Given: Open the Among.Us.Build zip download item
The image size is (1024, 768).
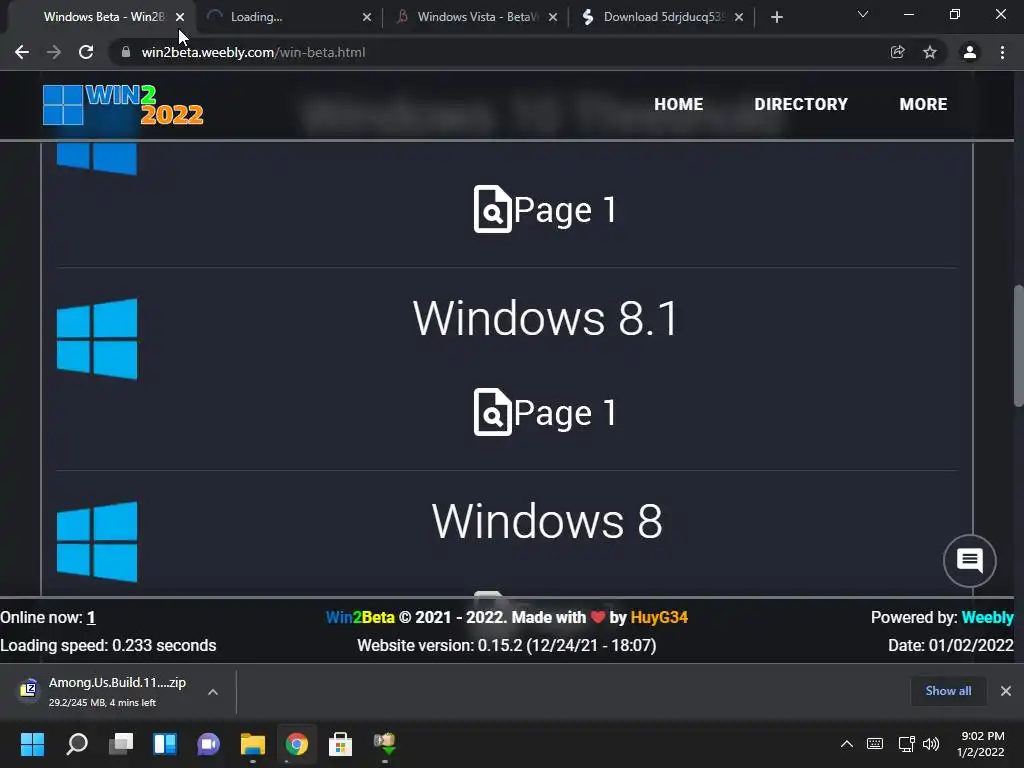Looking at the screenshot, I should [x=104, y=692].
